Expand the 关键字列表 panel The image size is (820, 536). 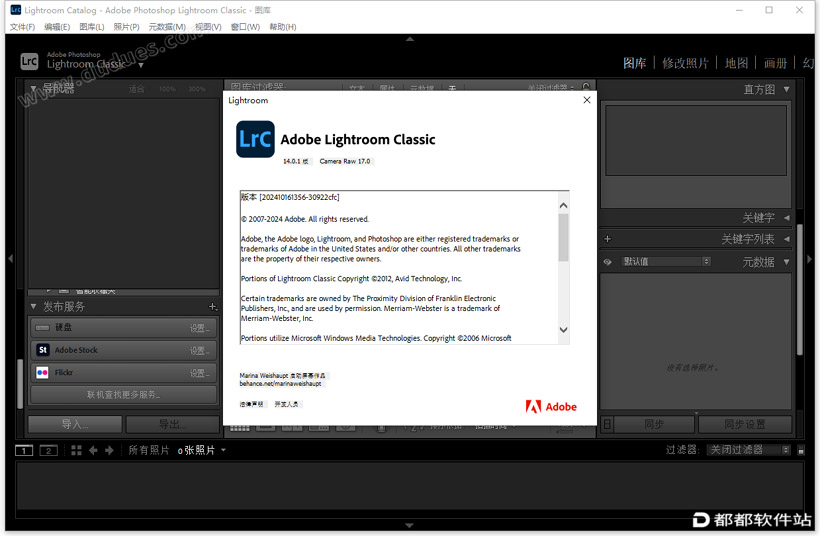[x=787, y=239]
